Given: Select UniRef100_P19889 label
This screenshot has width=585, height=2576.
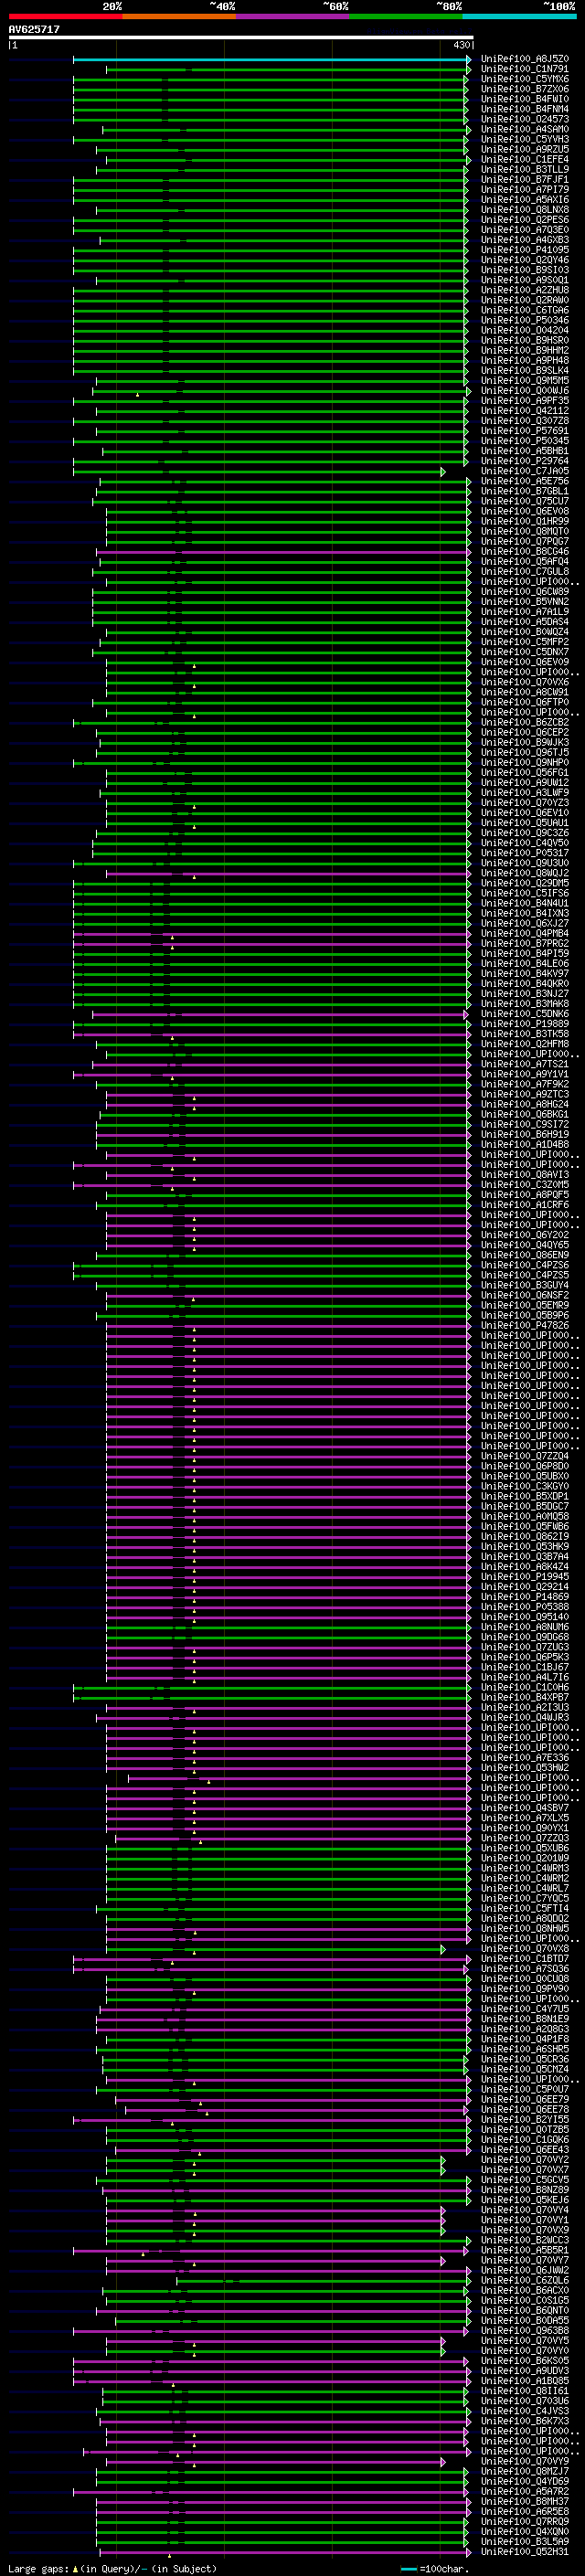Looking at the screenshot, I should point(524,1024).
